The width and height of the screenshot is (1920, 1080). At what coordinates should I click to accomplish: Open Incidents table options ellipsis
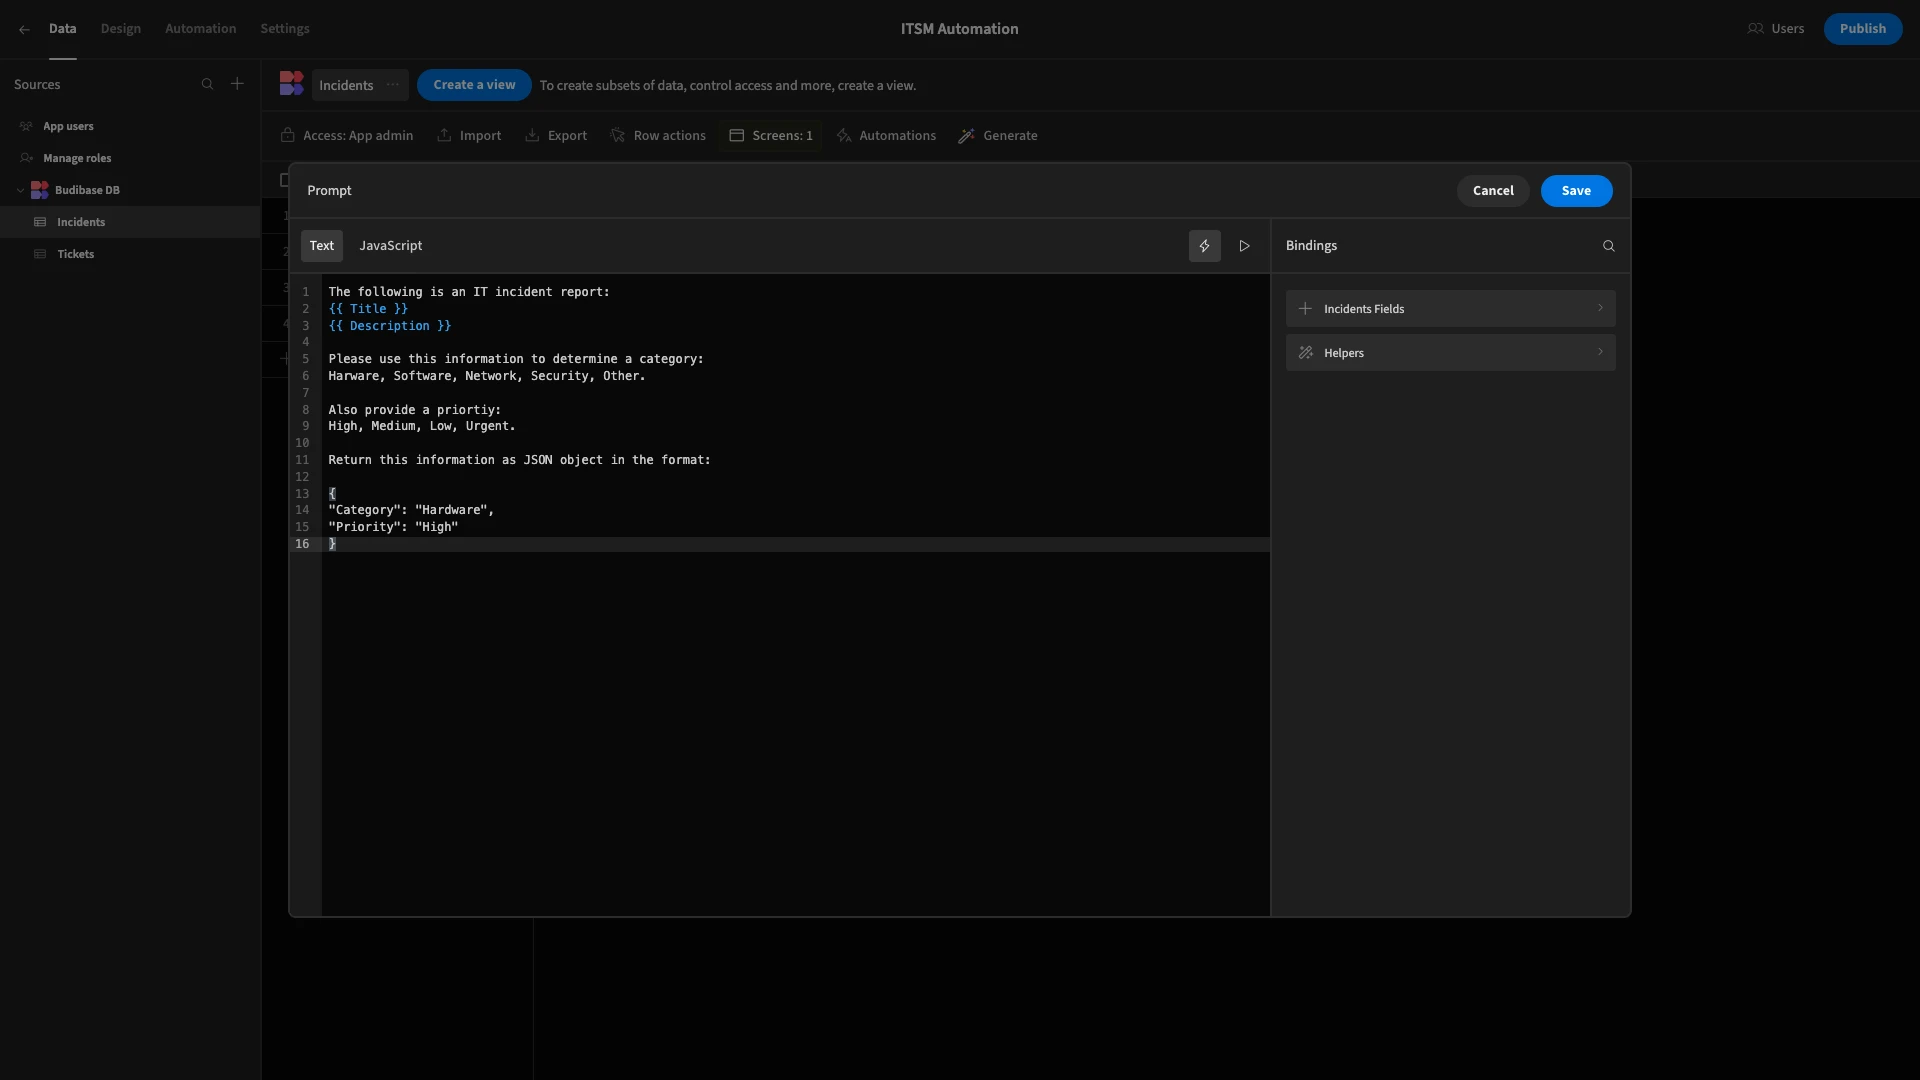click(393, 85)
